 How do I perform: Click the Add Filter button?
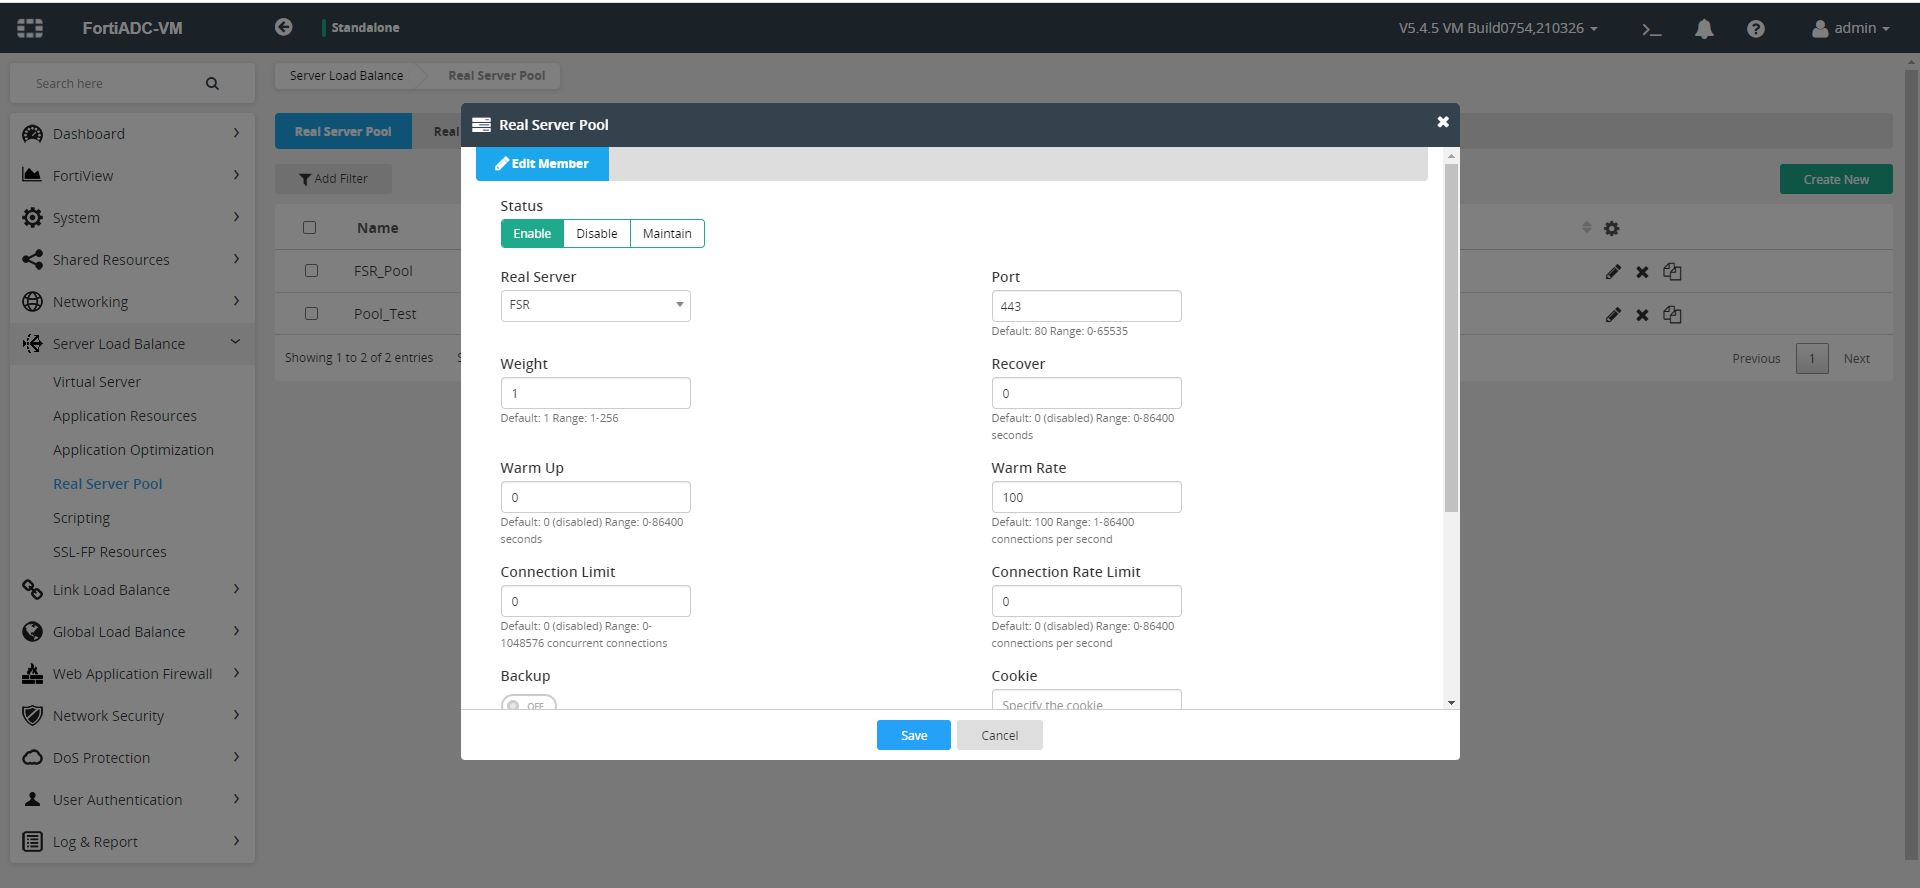point(333,178)
